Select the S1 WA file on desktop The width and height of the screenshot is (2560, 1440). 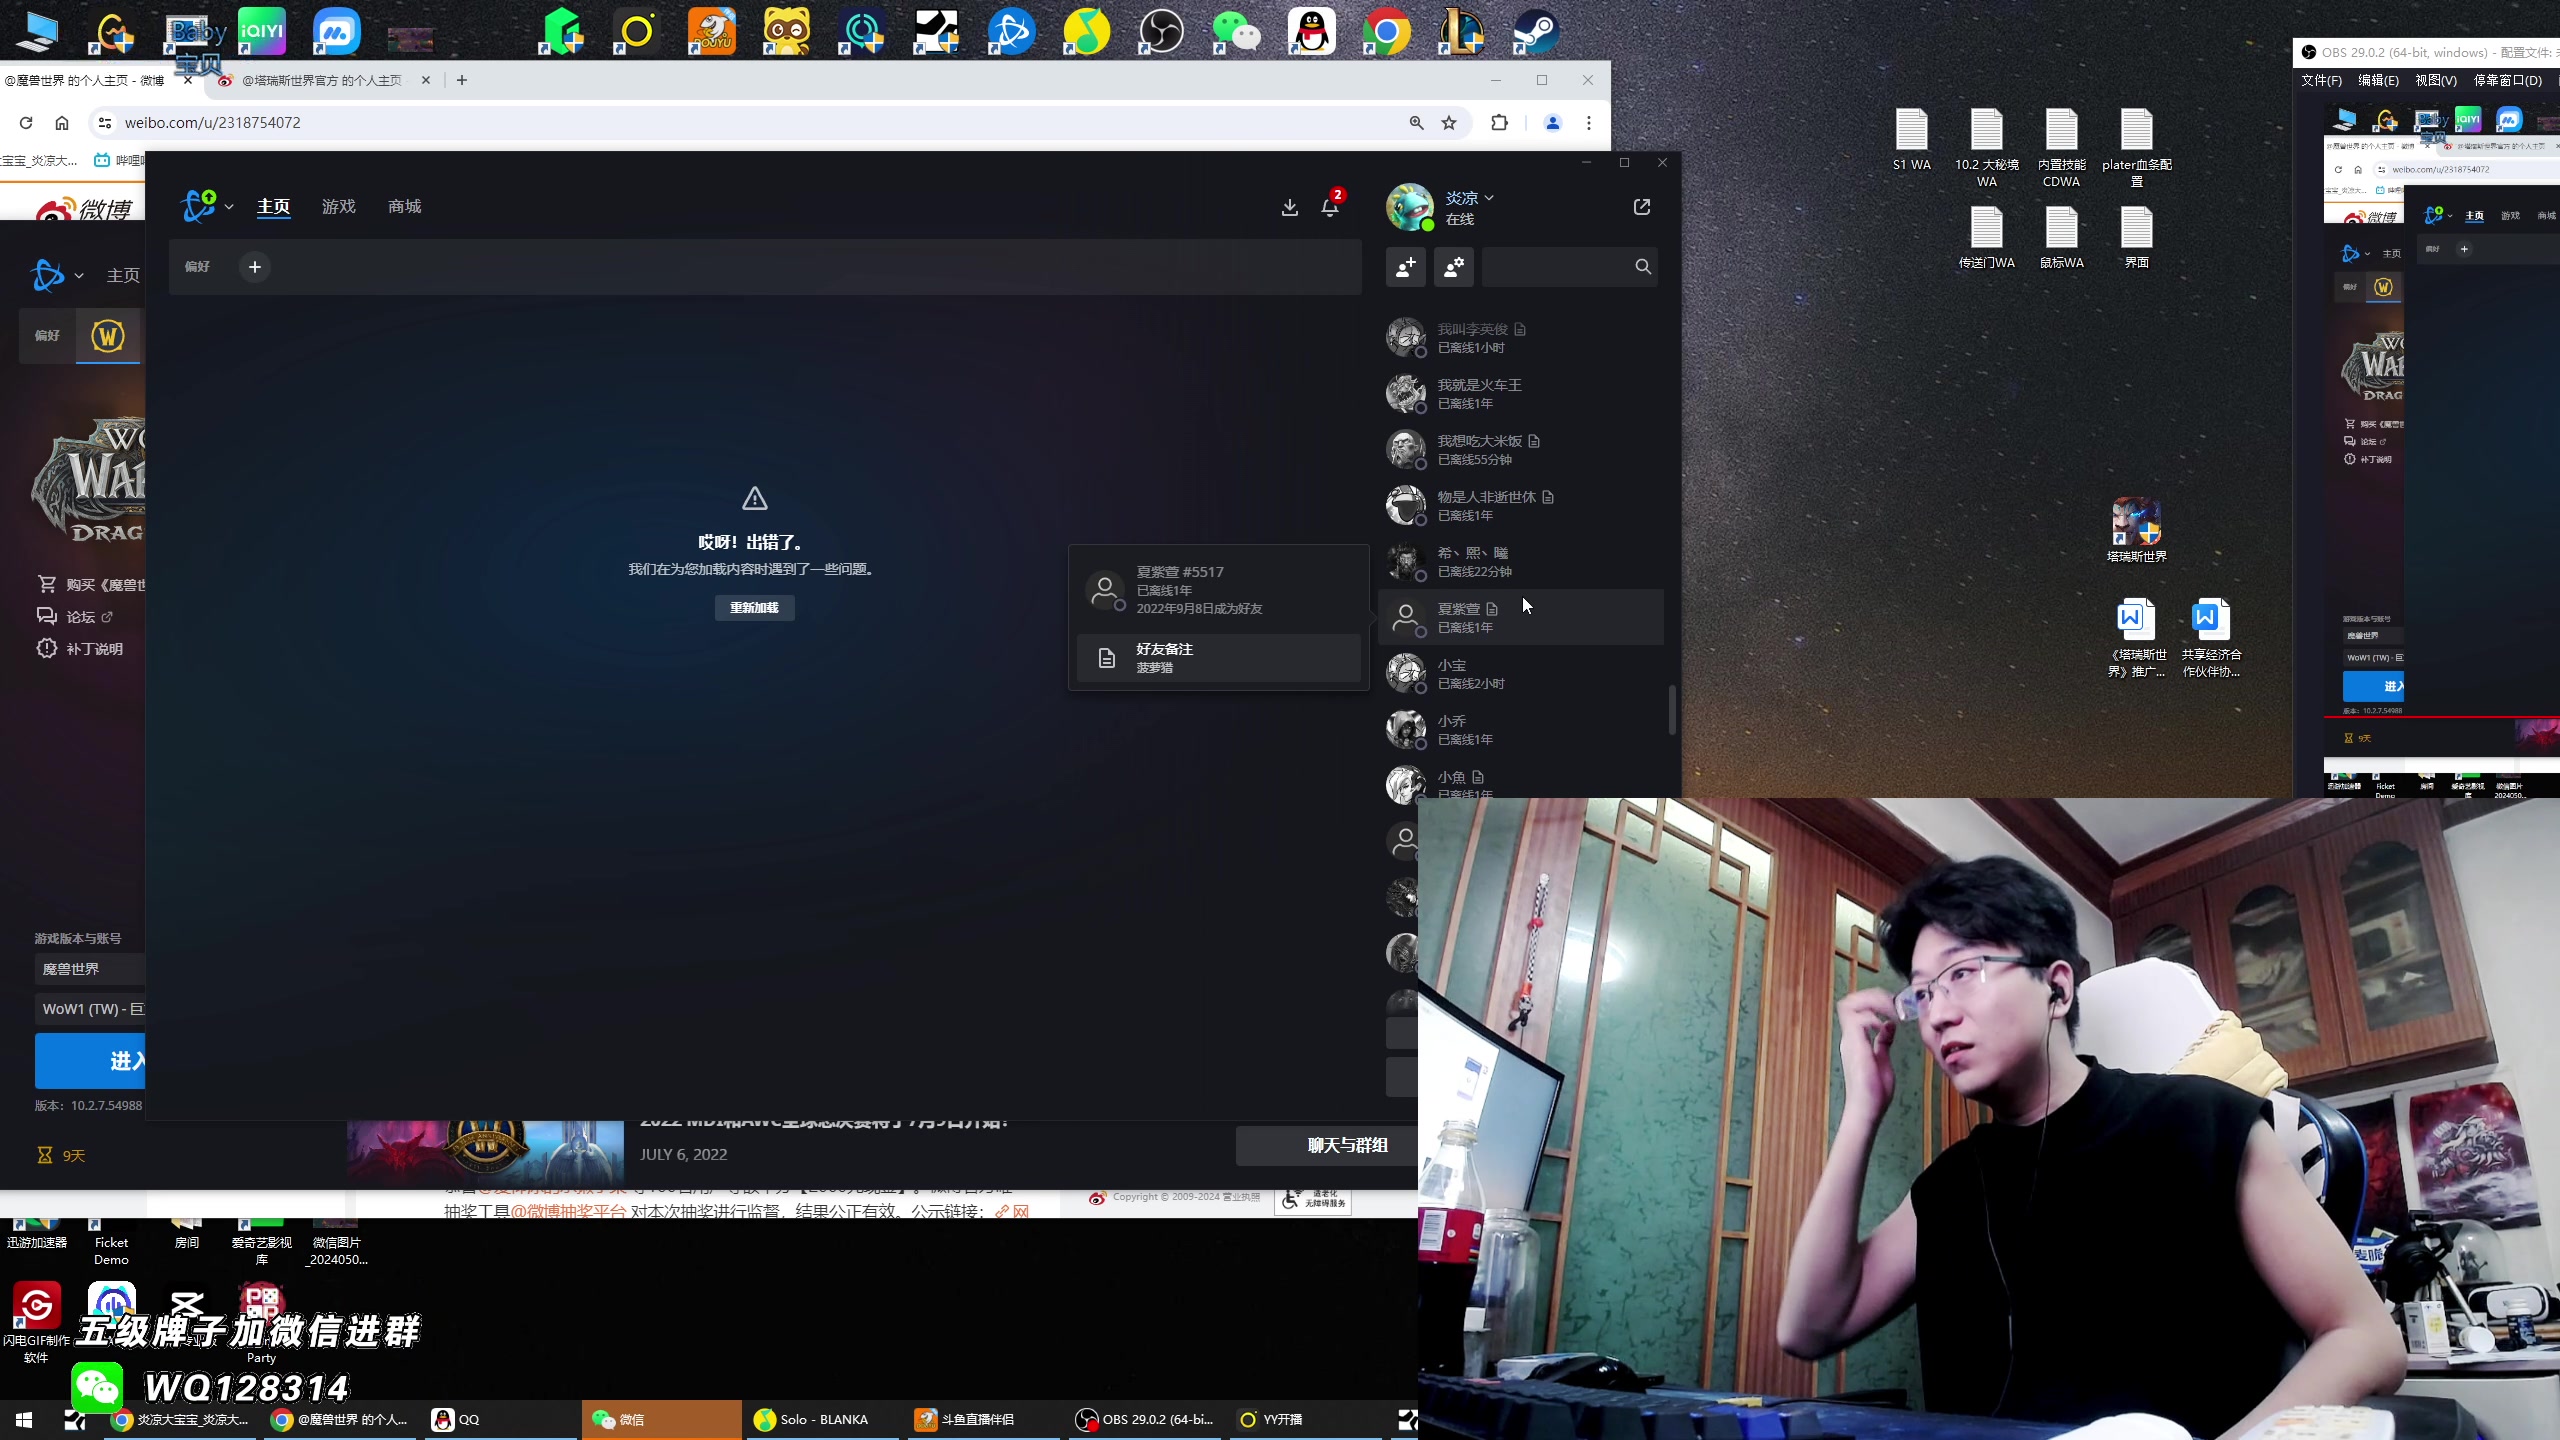(x=1912, y=140)
